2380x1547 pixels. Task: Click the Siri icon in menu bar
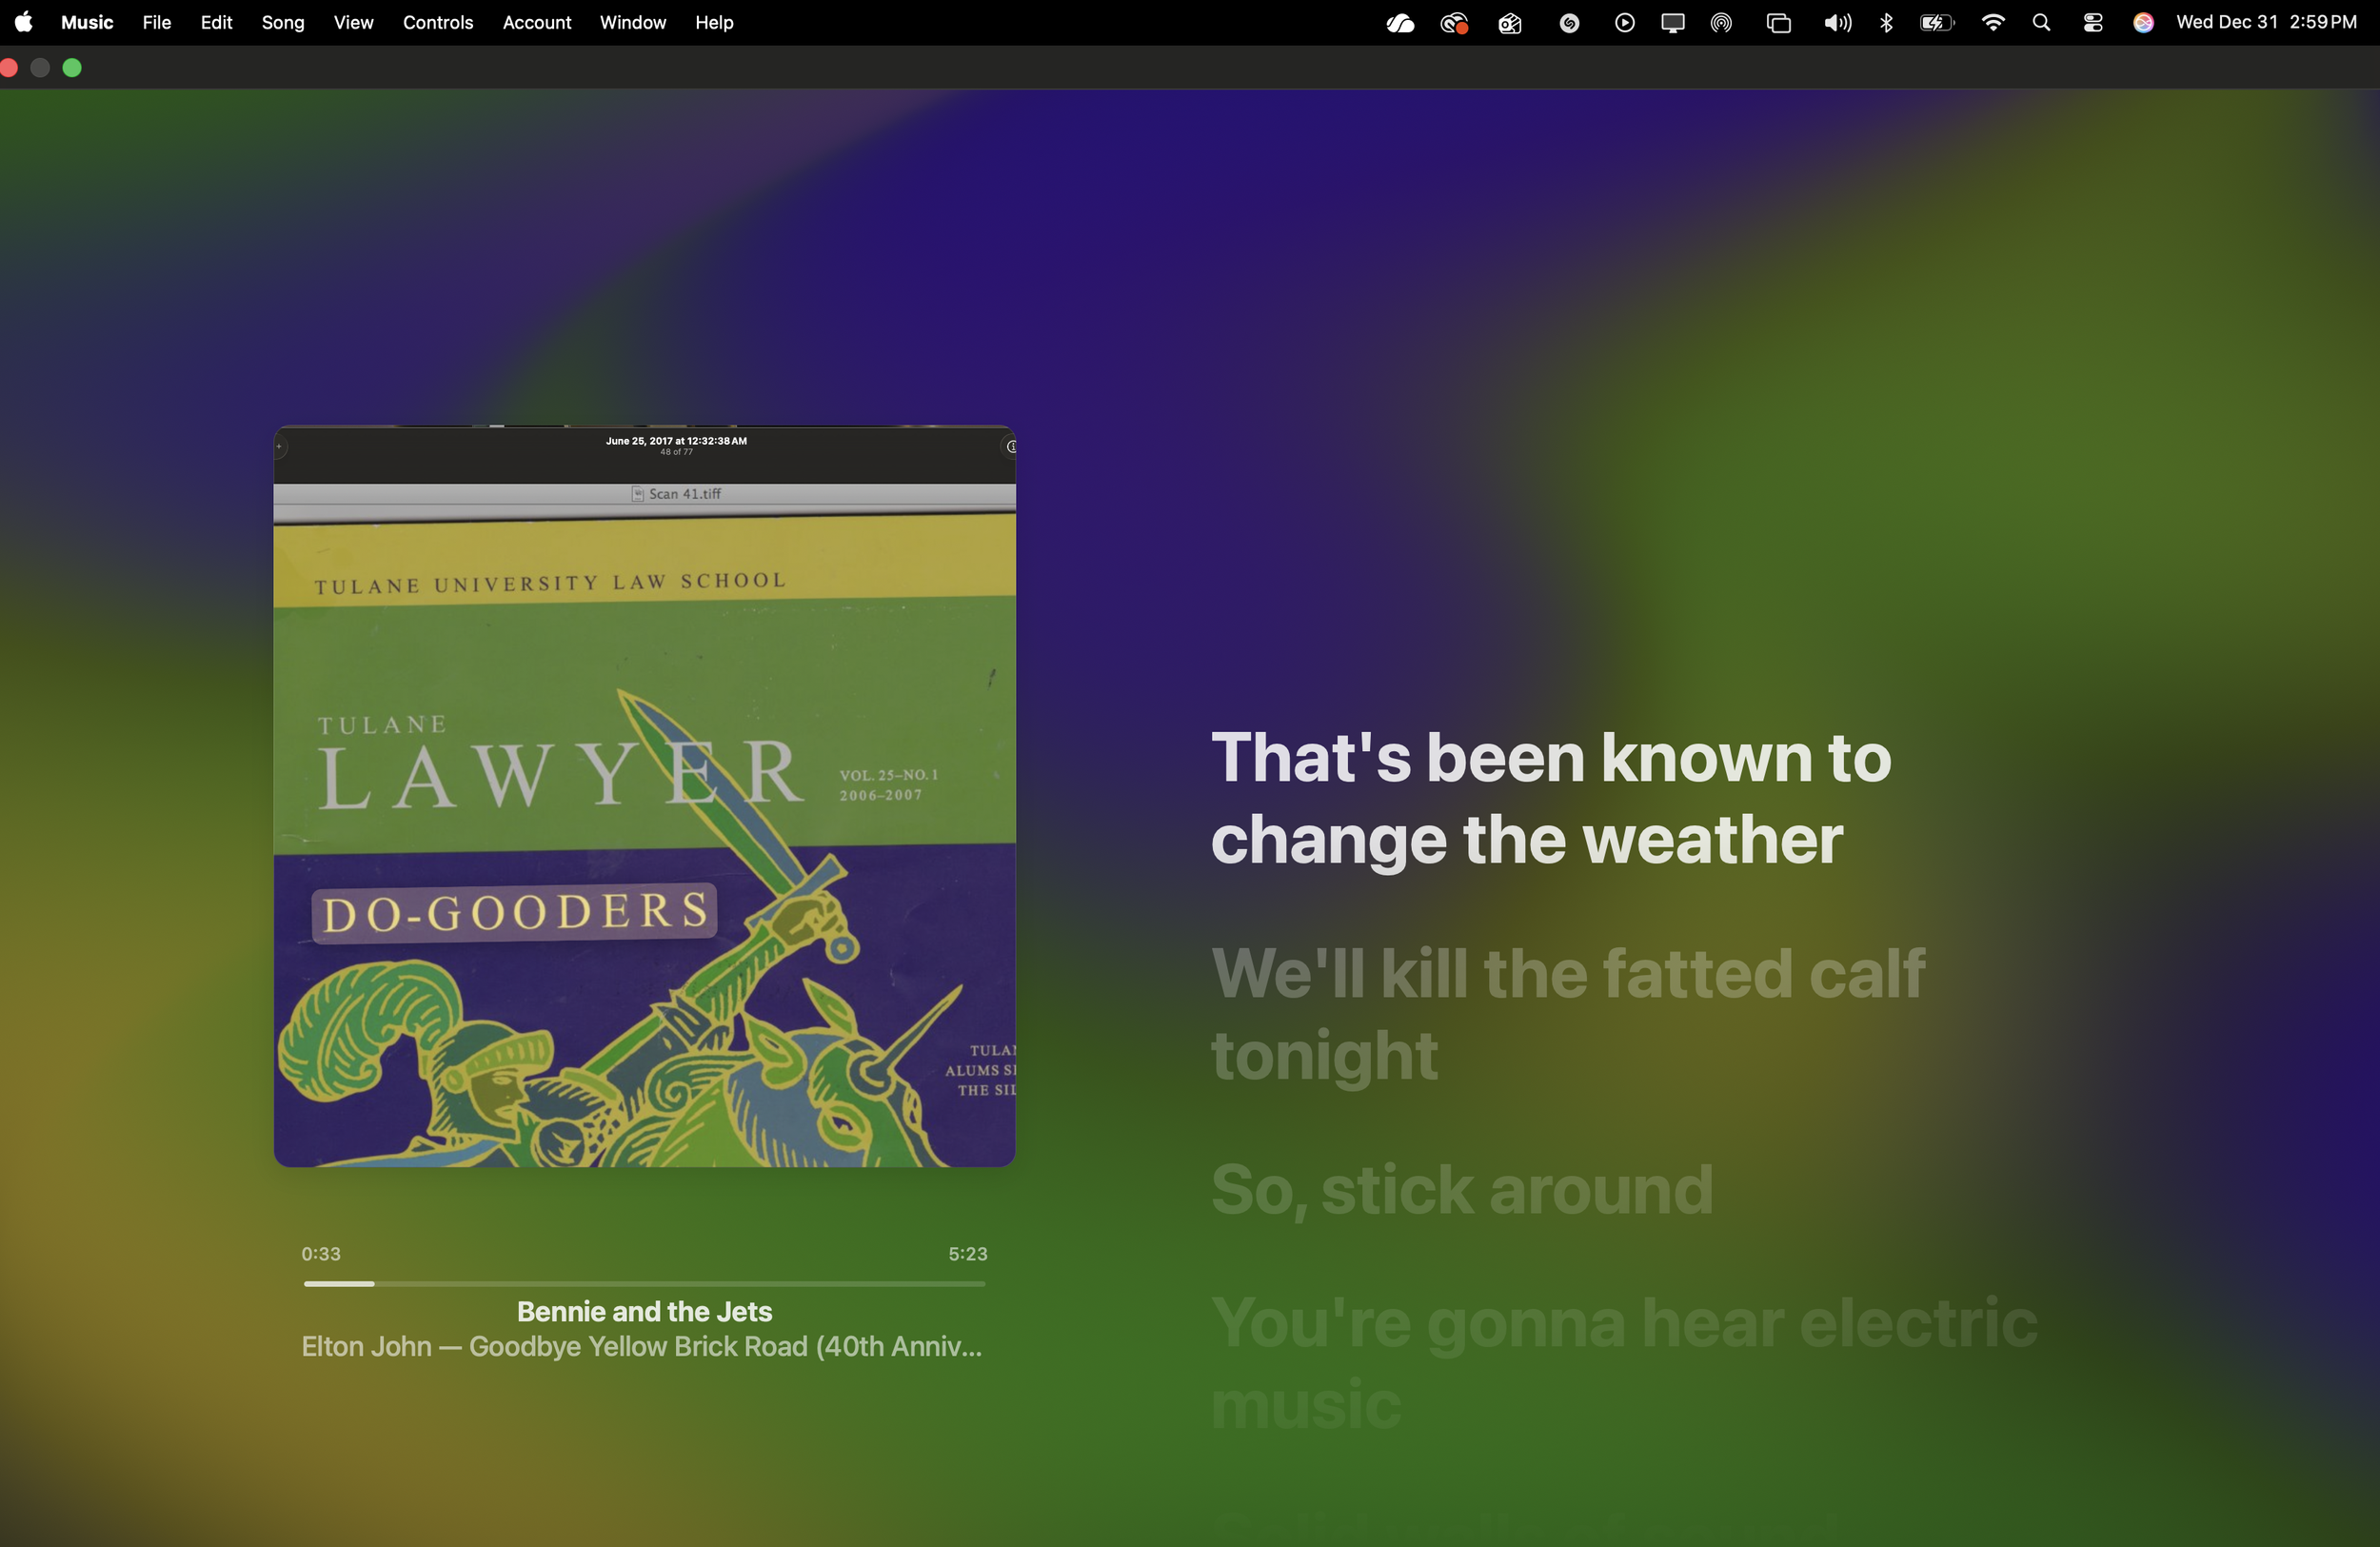tap(2142, 23)
